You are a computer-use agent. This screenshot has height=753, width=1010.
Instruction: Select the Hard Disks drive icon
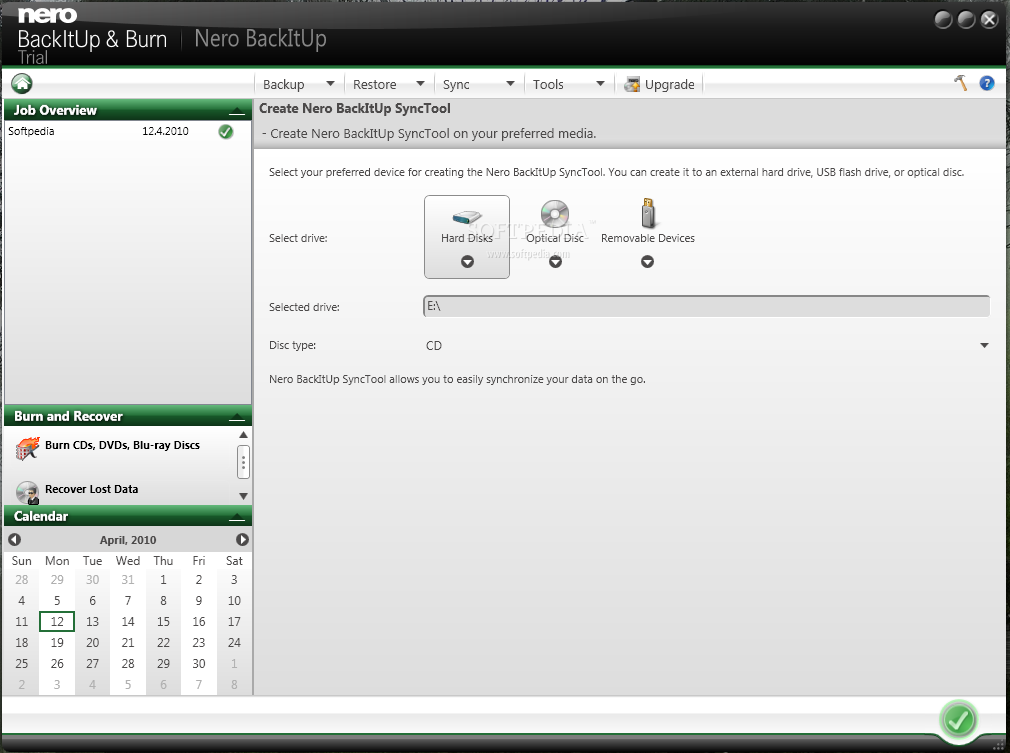(467, 217)
